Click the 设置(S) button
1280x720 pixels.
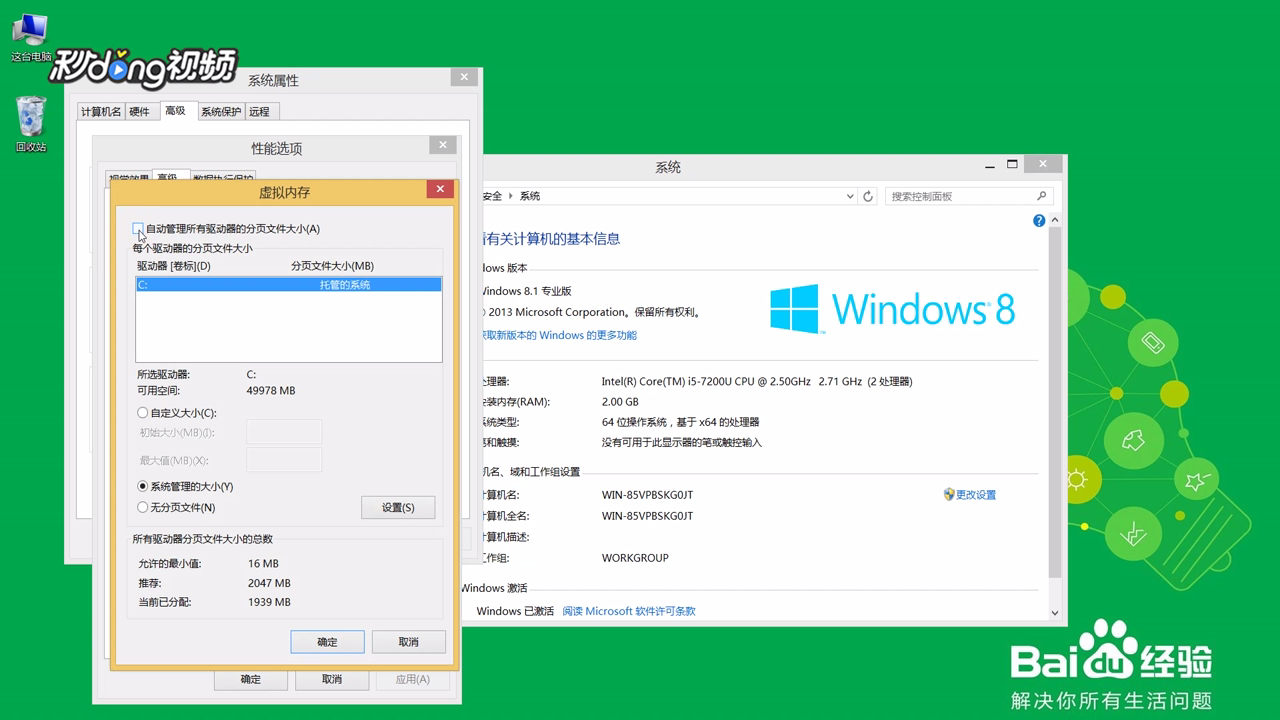click(x=398, y=508)
